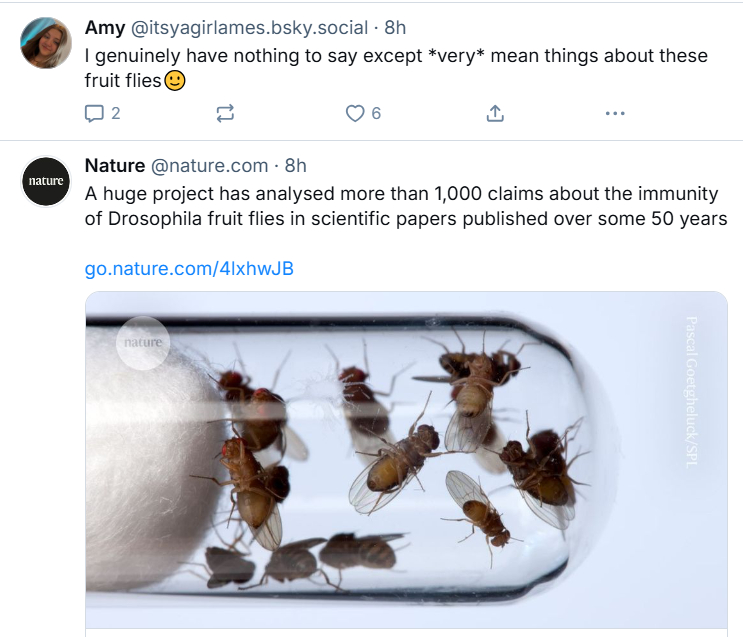
Task: Click the 8h timestamp on Amy's post
Action: 395,27
